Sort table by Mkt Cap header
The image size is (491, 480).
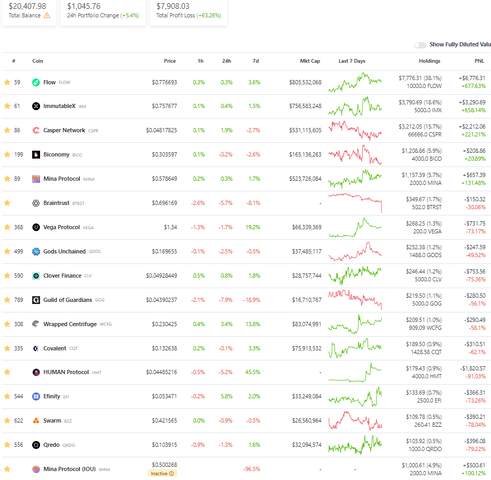coord(310,61)
